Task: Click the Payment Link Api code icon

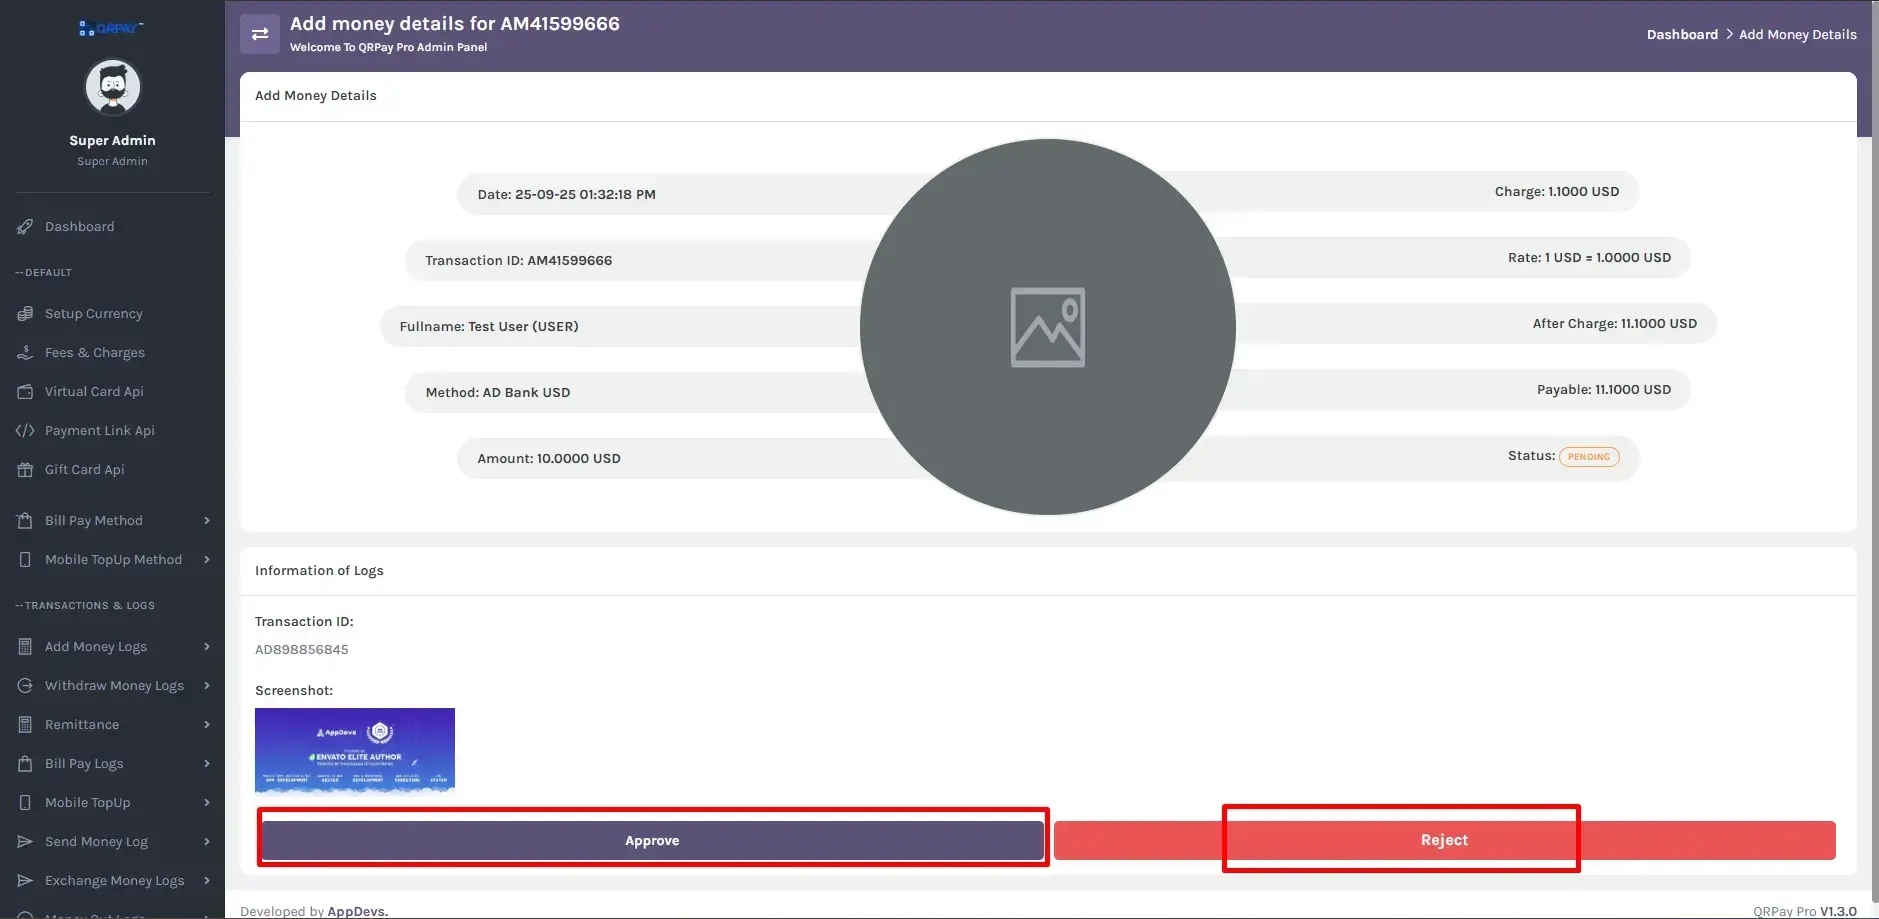Action: pyautogui.click(x=25, y=431)
